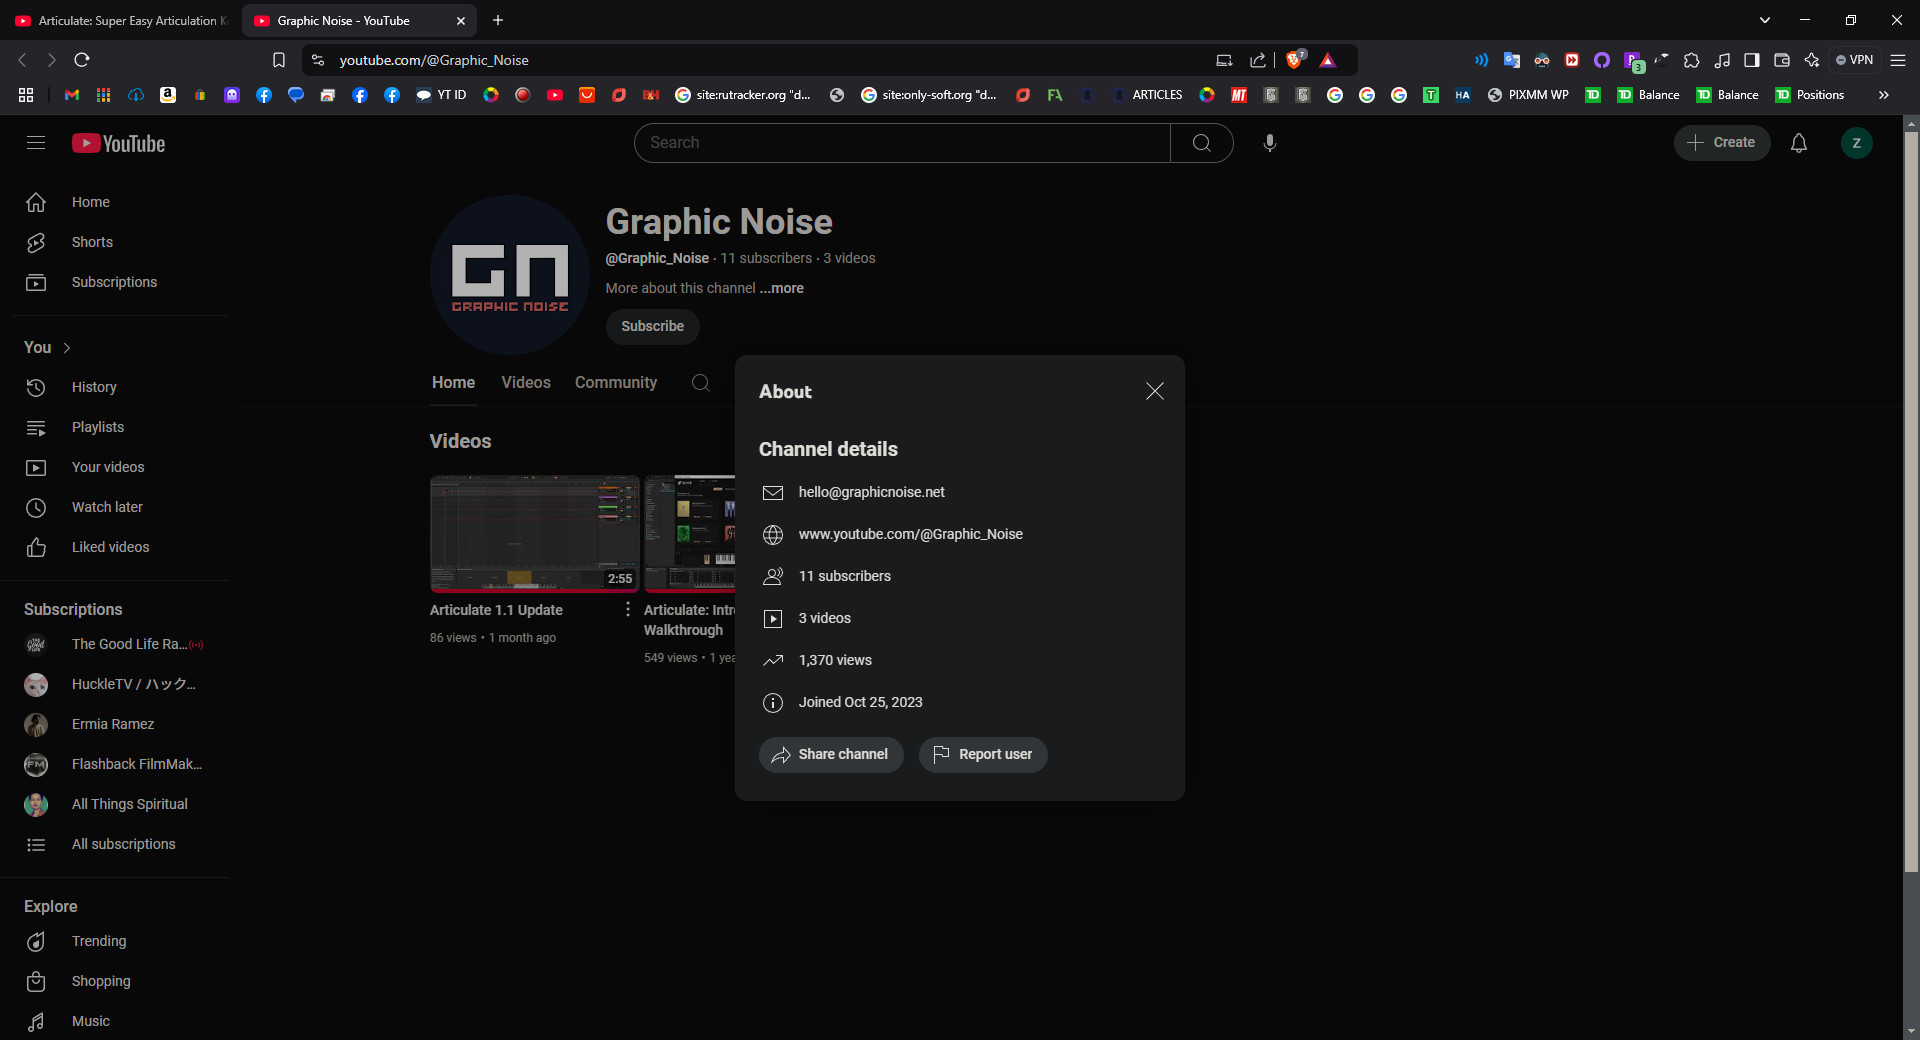Open the notifications bell
Image resolution: width=1920 pixels, height=1040 pixels.
point(1798,143)
